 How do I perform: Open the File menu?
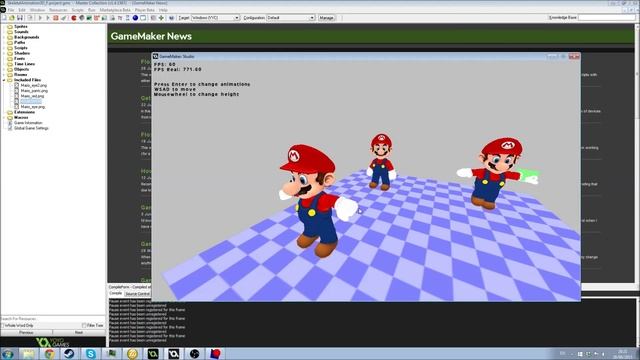coord(11,10)
